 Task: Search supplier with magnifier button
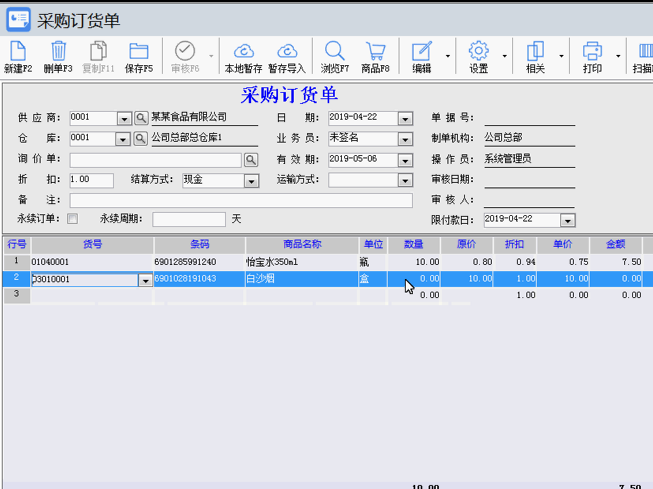tap(141, 118)
